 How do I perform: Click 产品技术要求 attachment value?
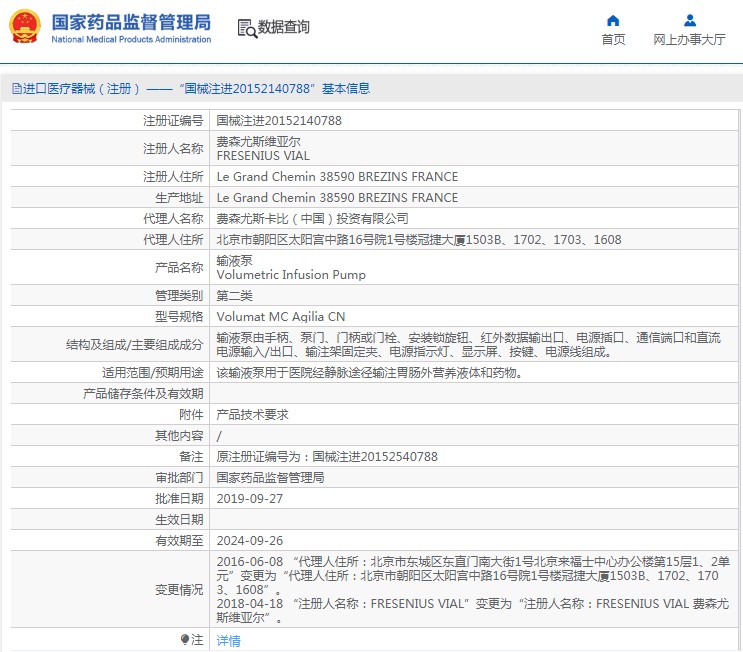point(252,415)
